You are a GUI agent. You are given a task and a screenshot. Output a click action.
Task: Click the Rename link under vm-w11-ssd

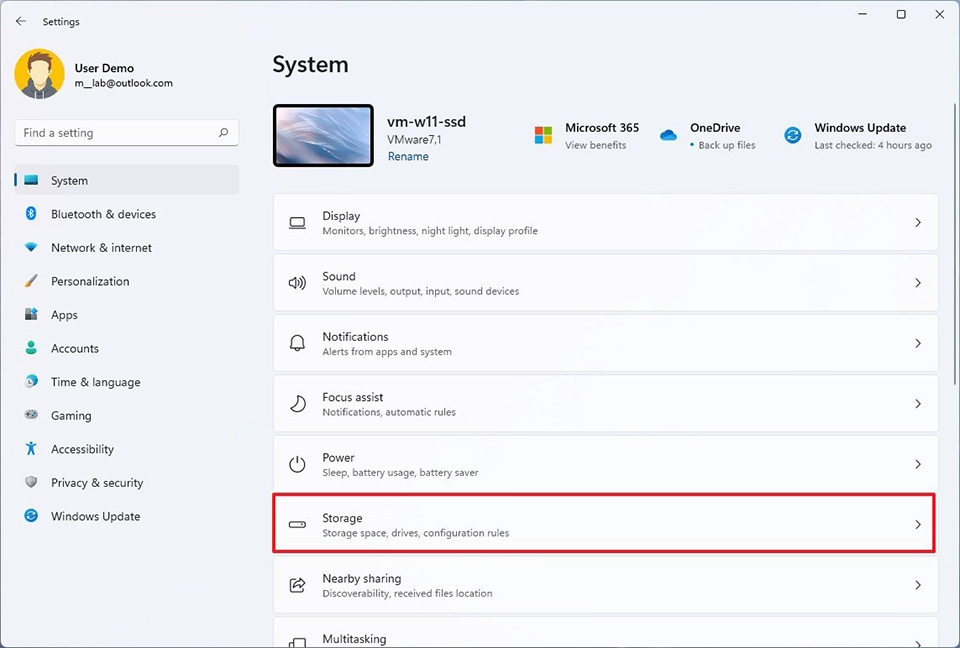click(x=408, y=156)
